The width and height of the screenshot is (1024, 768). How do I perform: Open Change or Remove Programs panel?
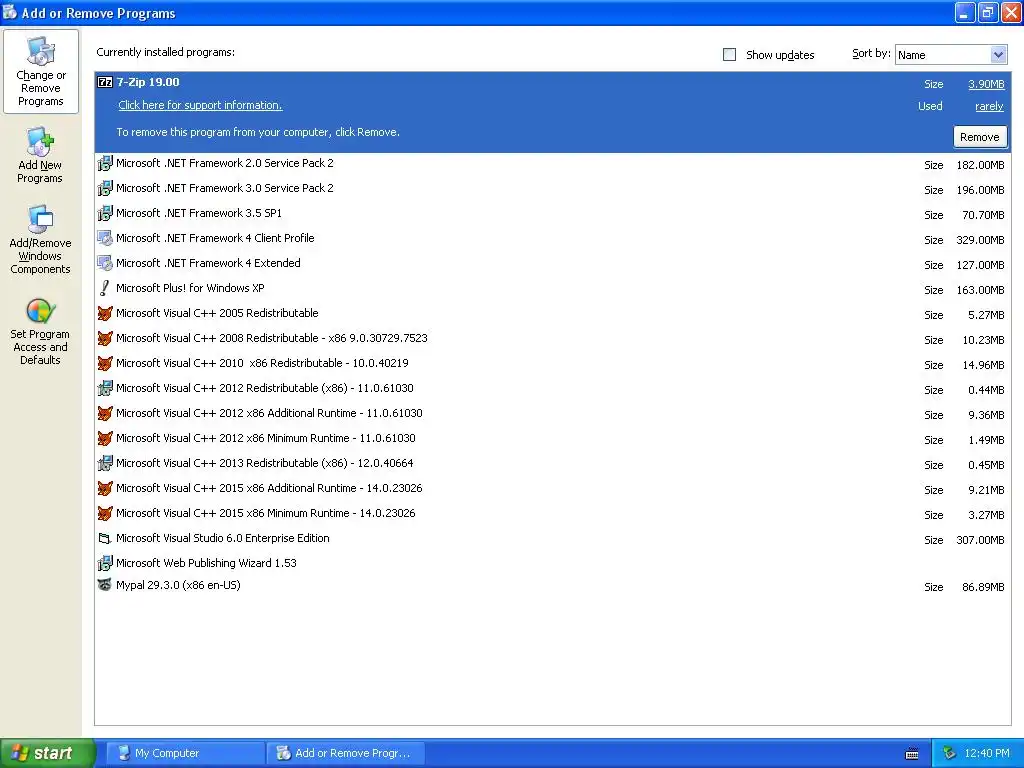pyautogui.click(x=40, y=71)
